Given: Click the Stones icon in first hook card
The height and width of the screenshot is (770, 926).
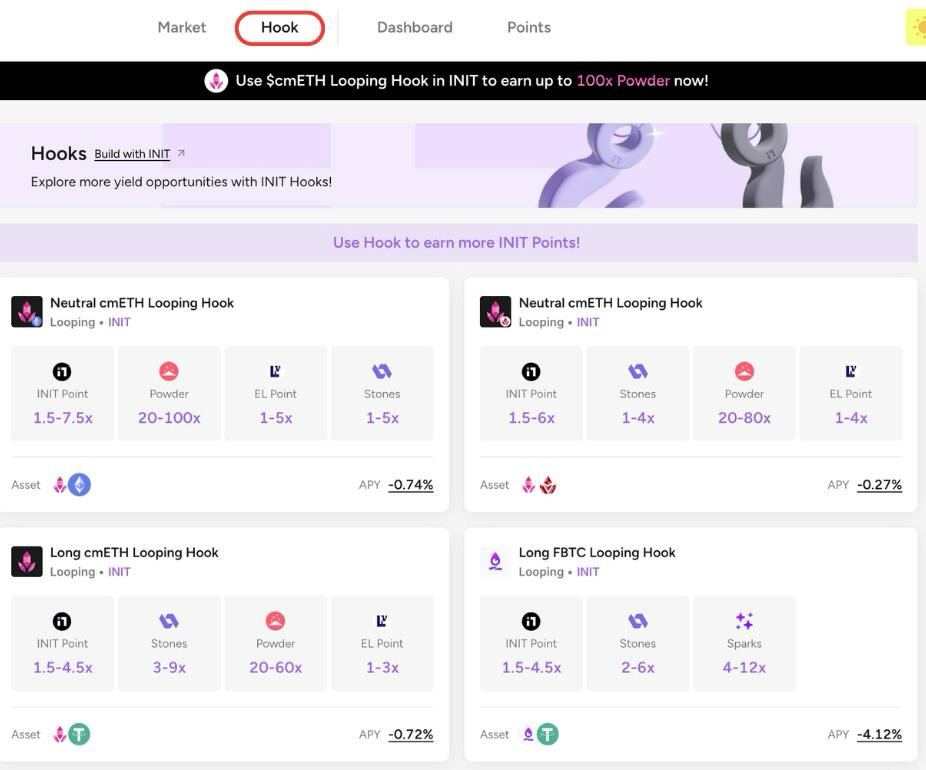Looking at the screenshot, I should (382, 372).
